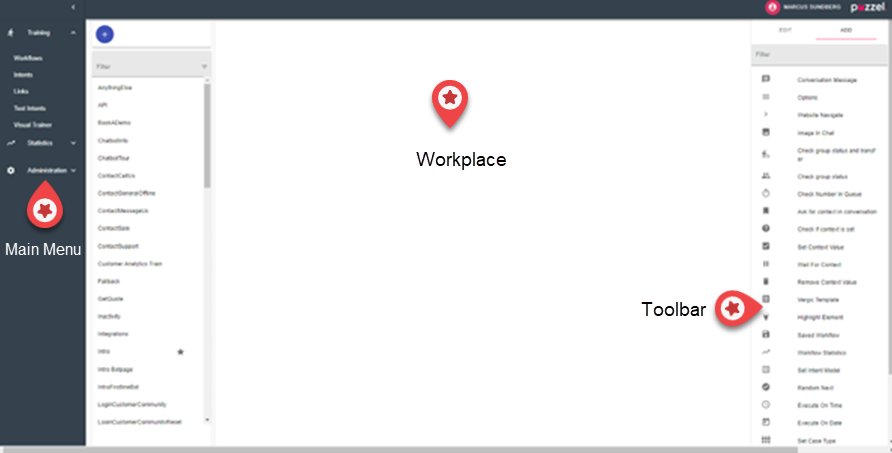The image size is (892, 453).
Task: Click the blue plus add workflow button
Action: 105,33
